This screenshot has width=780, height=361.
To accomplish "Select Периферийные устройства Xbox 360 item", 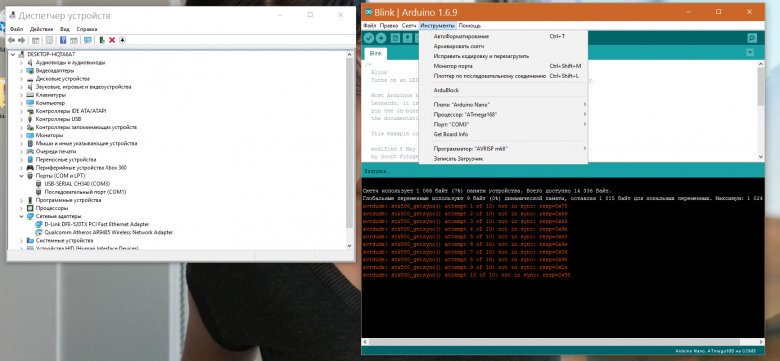I will [81, 168].
